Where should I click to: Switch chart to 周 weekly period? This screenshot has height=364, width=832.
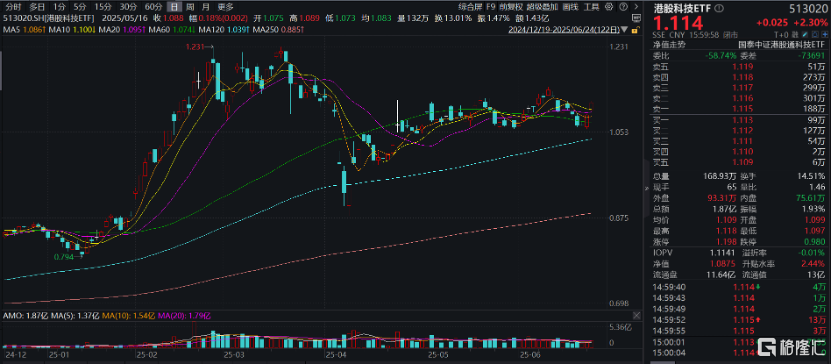(x=190, y=7)
